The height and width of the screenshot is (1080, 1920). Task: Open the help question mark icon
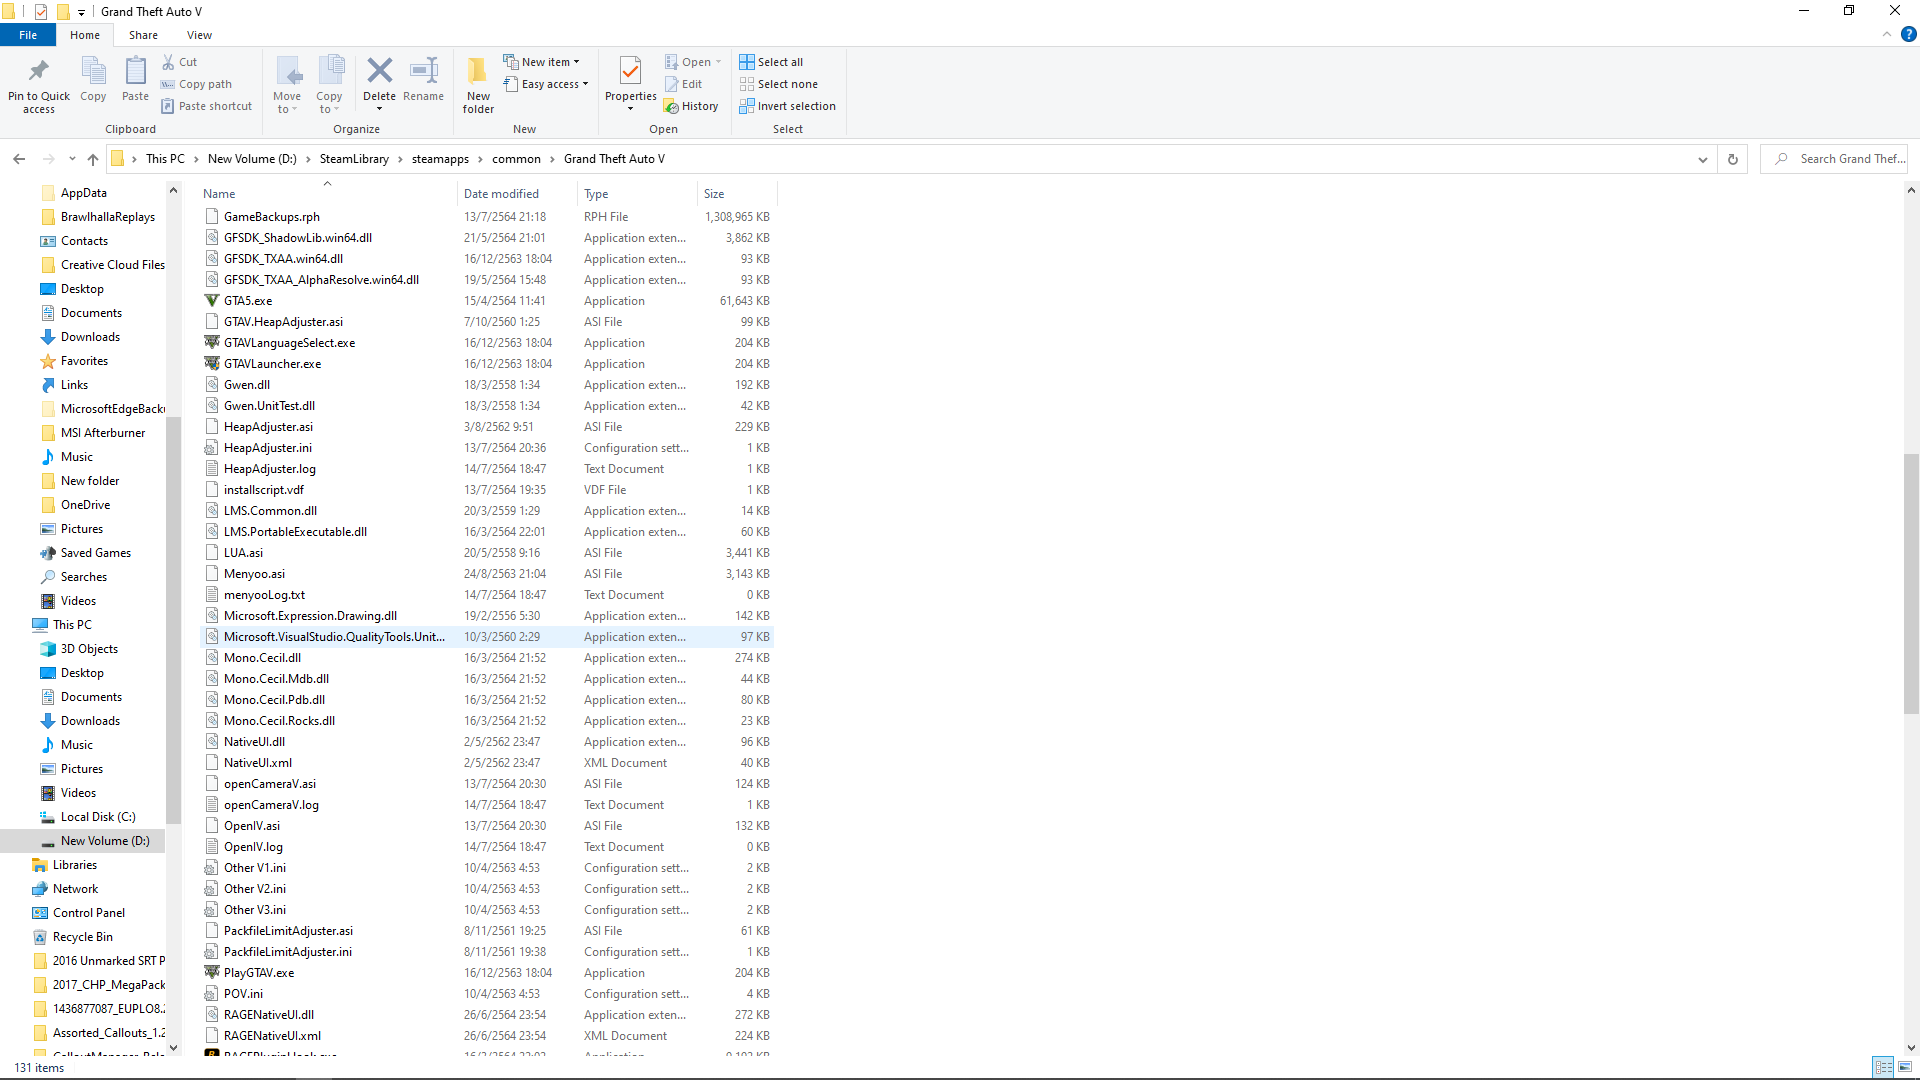(x=1908, y=34)
